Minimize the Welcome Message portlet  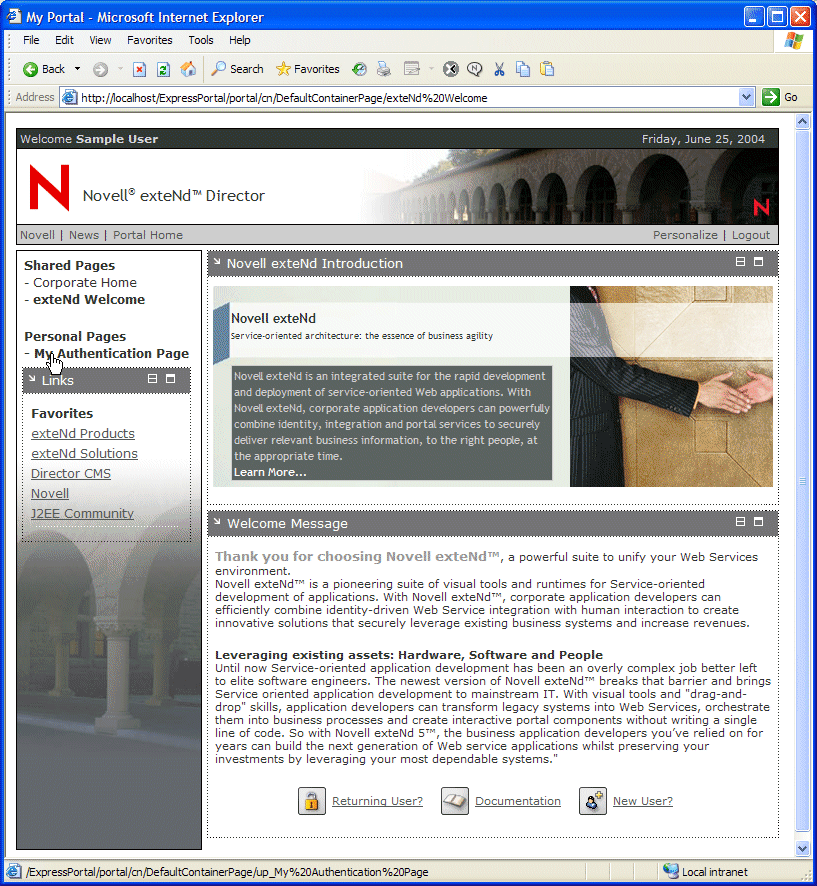tap(740, 522)
